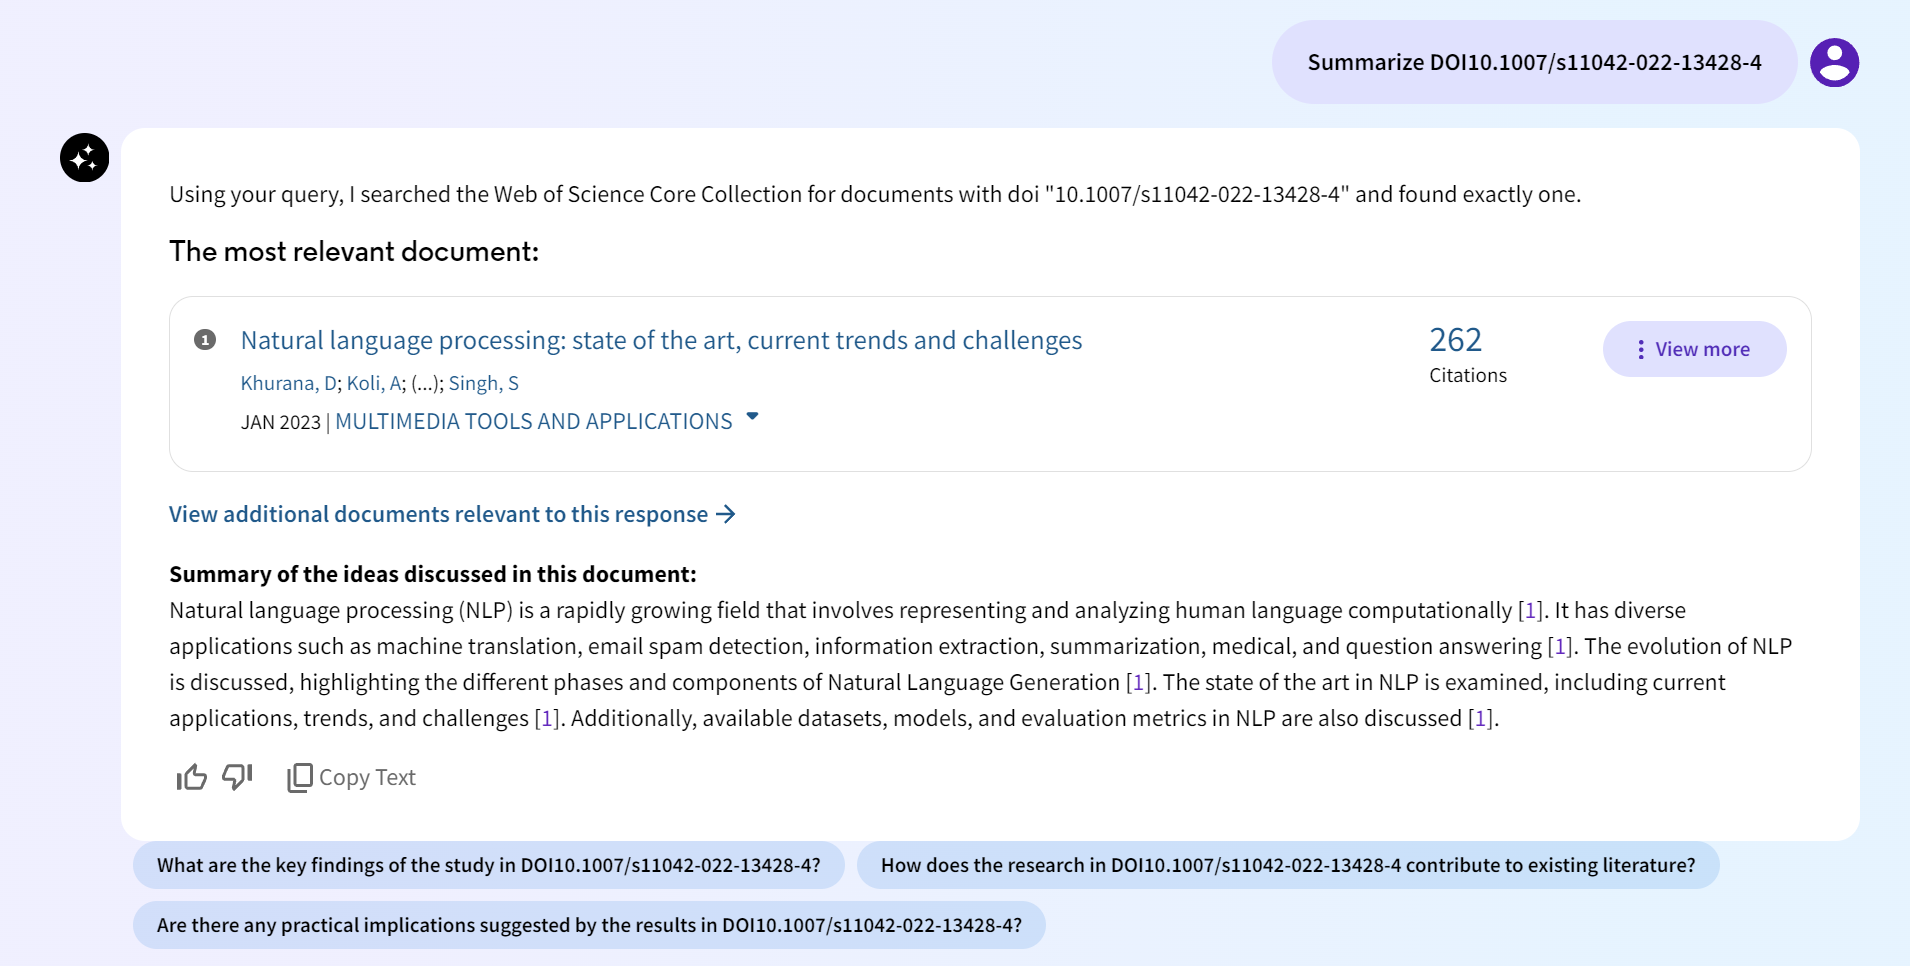Open the 262 citations count
Viewport: 1910px width, 966px height.
pos(1456,340)
